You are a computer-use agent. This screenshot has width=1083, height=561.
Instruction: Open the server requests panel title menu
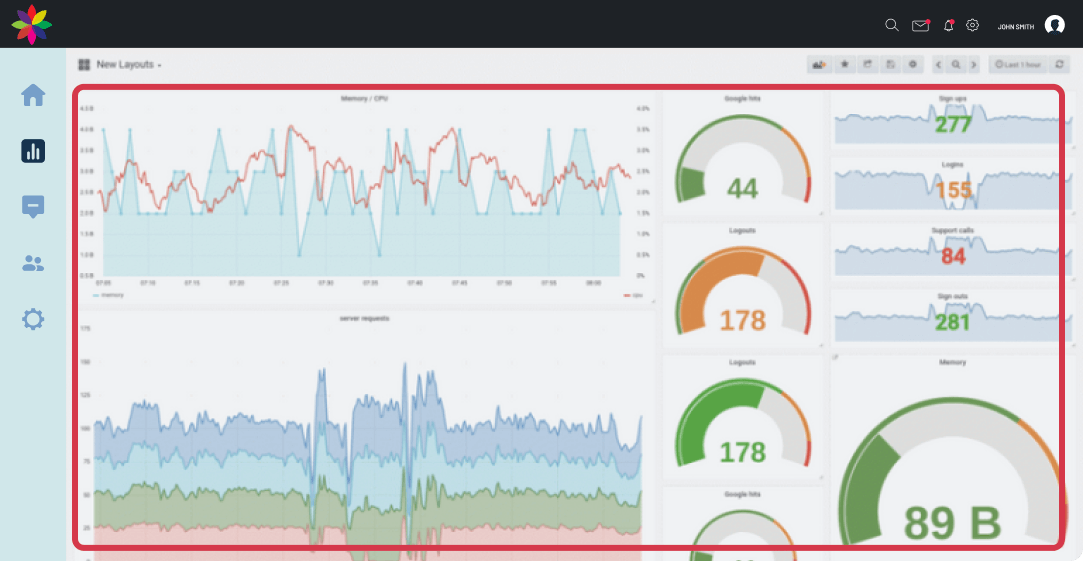click(x=365, y=318)
